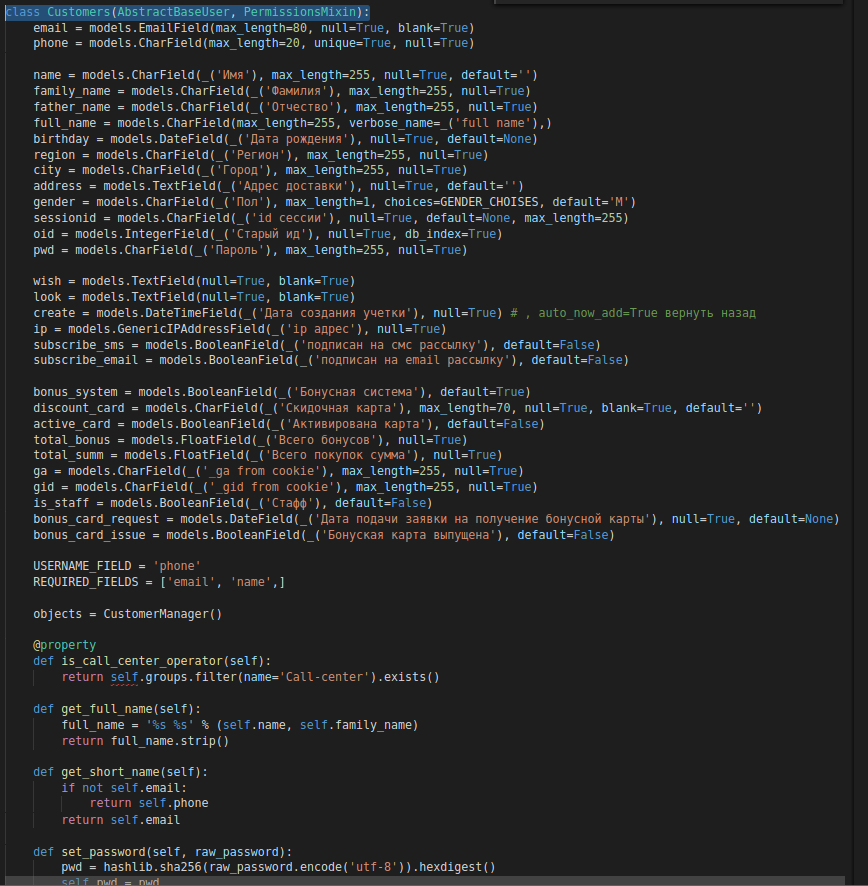Click the get_short_name method name

pyautogui.click(x=110, y=771)
